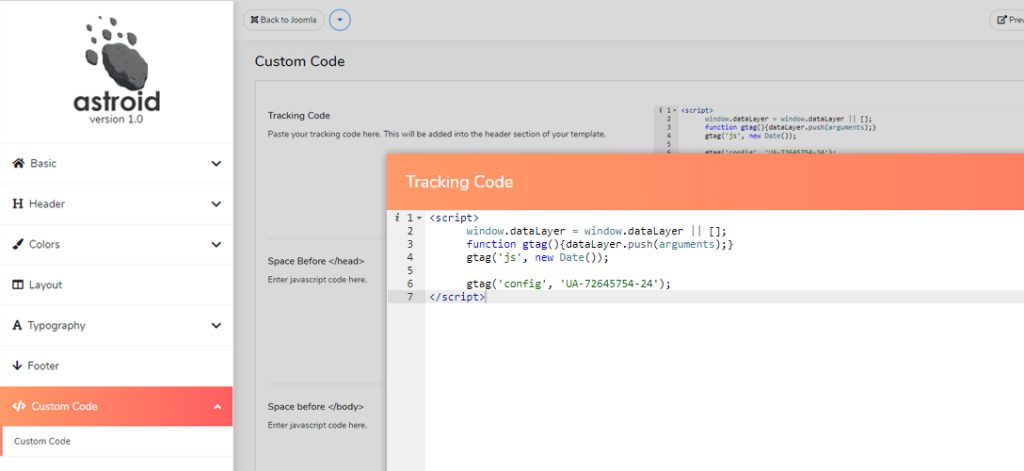Open the Header menu item

[116, 204]
